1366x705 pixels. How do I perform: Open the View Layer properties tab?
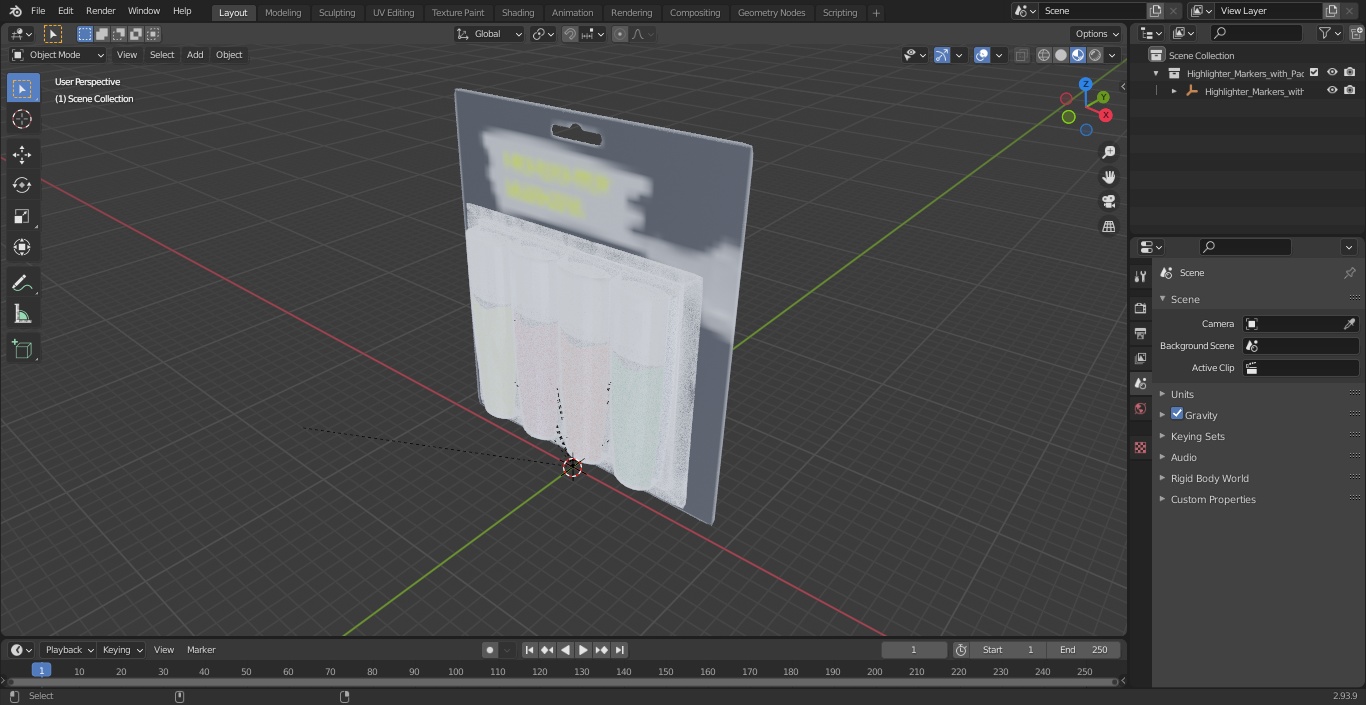[1140, 358]
